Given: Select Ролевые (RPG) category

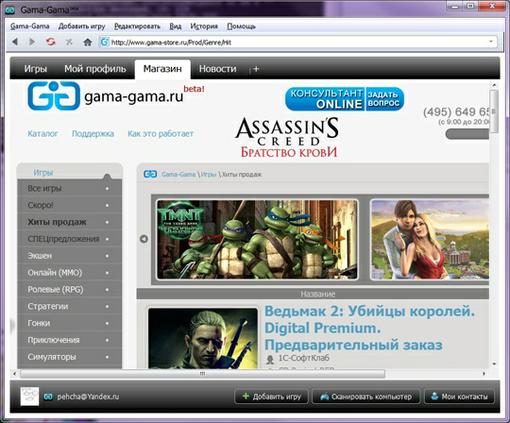Looking at the screenshot, I should pyautogui.click(x=70, y=290).
